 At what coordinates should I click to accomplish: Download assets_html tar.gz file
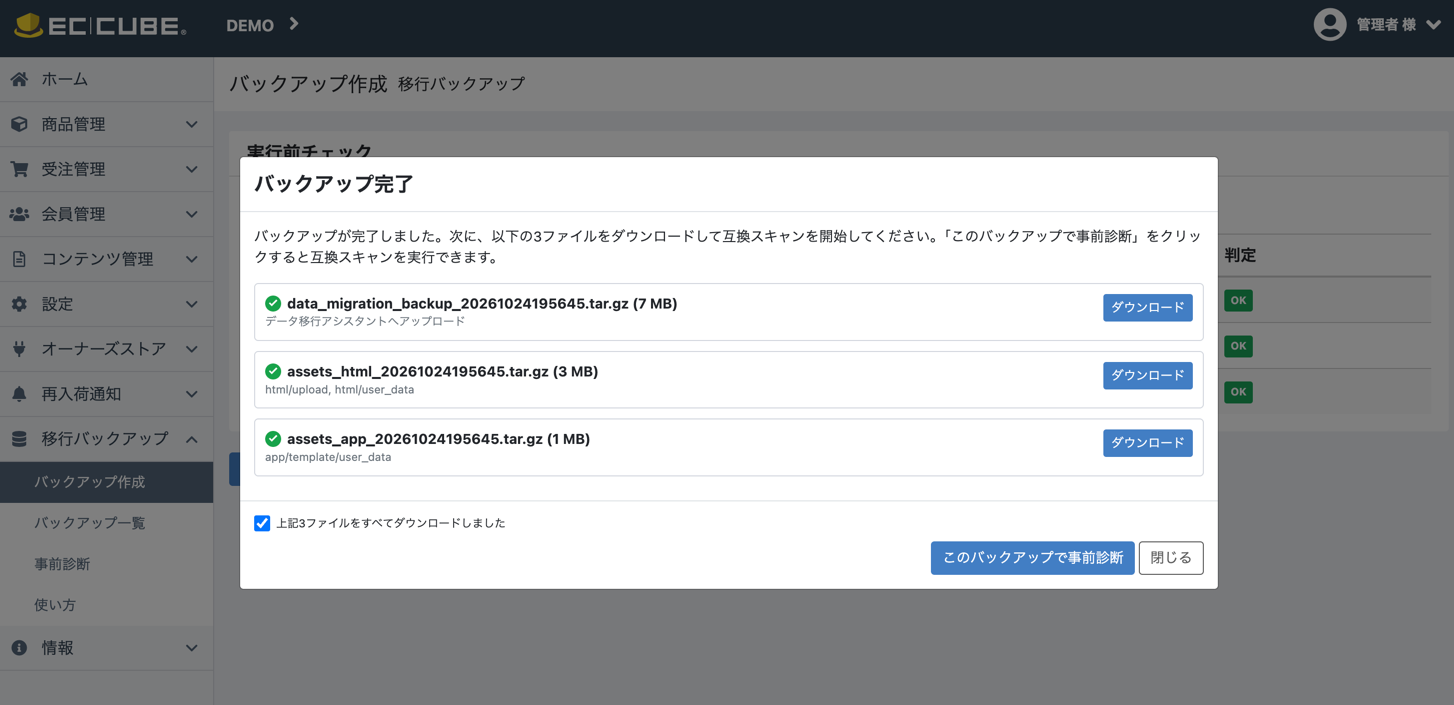tap(1147, 375)
